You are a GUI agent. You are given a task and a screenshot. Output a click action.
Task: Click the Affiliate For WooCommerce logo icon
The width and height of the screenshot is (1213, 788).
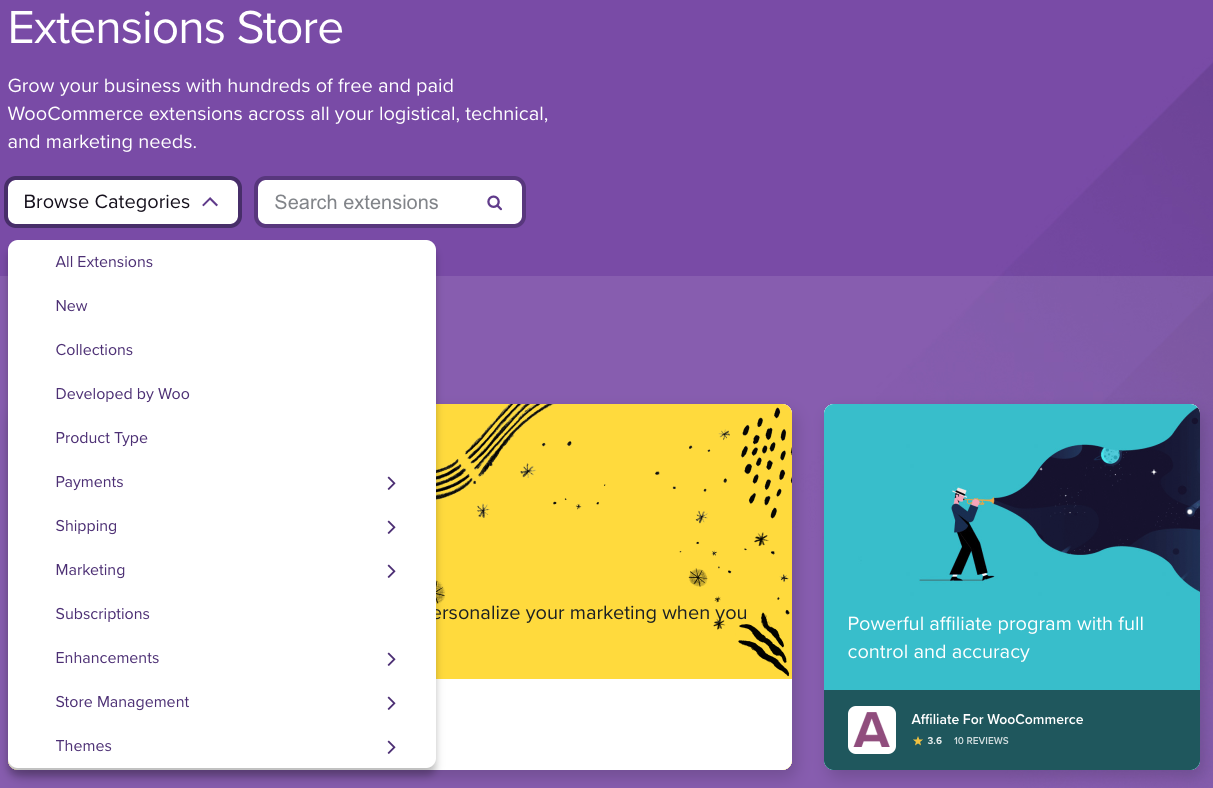[x=872, y=730]
